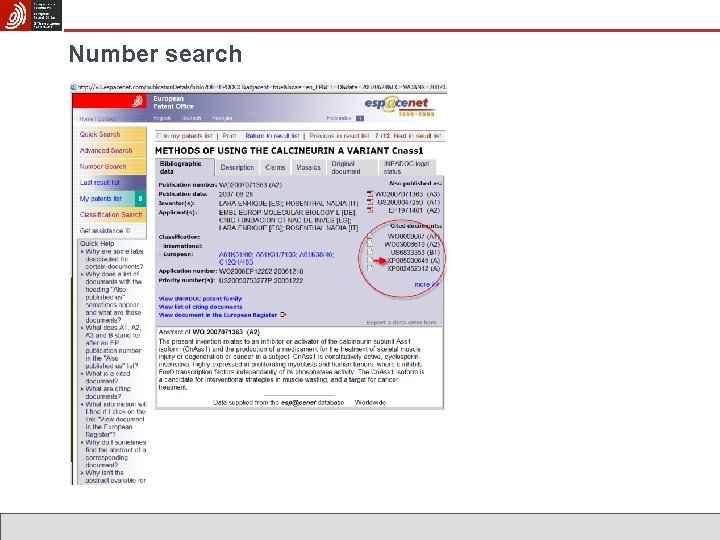The height and width of the screenshot is (540, 720).
Task: Click Get assistance link
Action: point(105,231)
